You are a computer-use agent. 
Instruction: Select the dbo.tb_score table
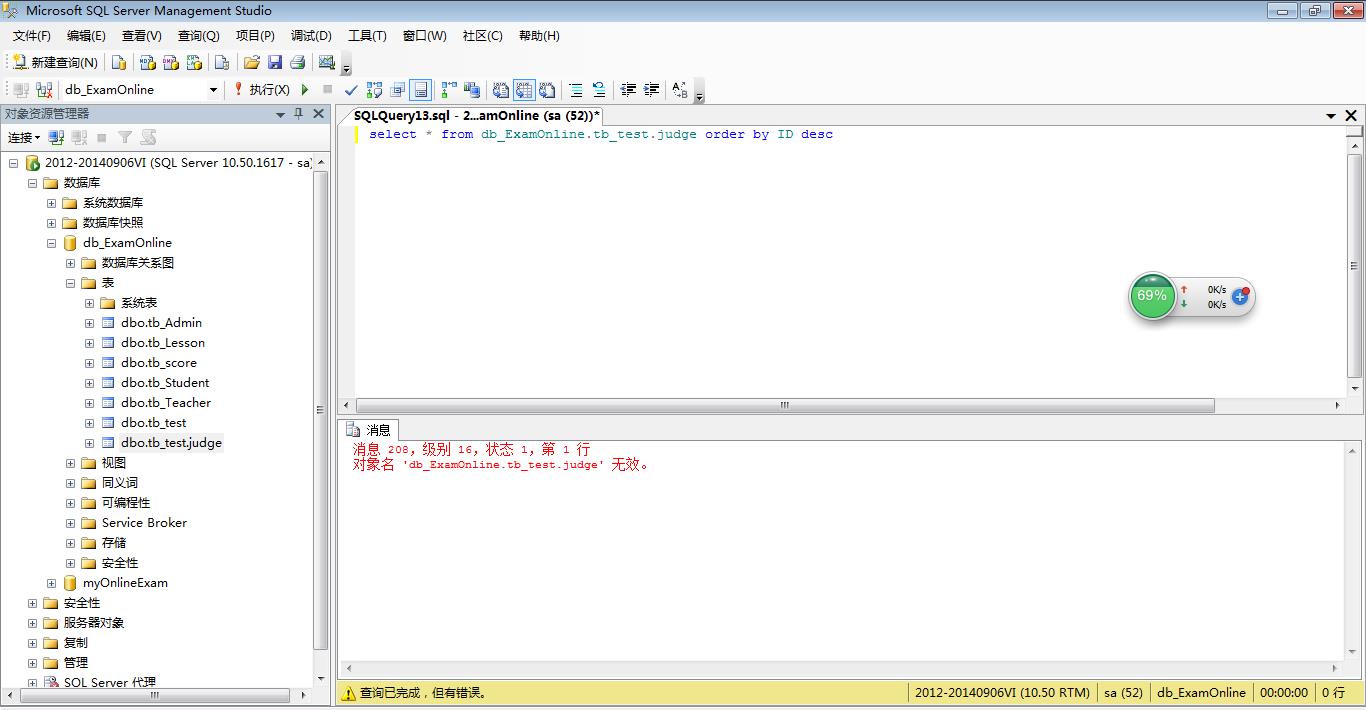click(x=159, y=363)
